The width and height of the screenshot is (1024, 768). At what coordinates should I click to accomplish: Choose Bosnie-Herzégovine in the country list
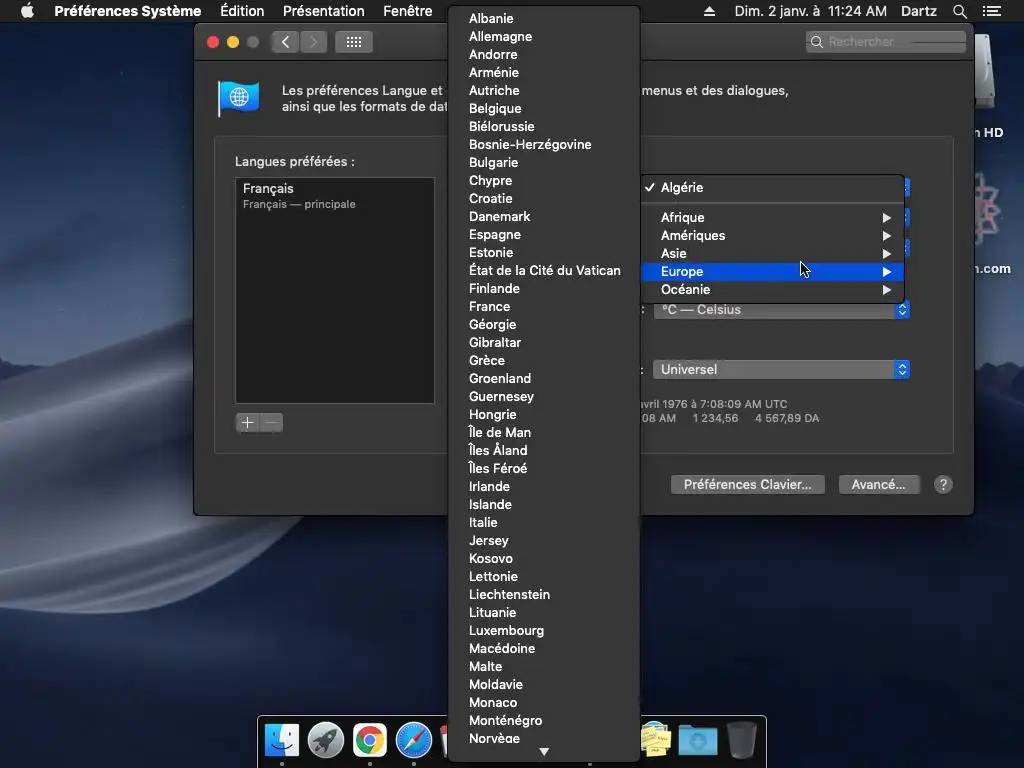tap(543, 145)
